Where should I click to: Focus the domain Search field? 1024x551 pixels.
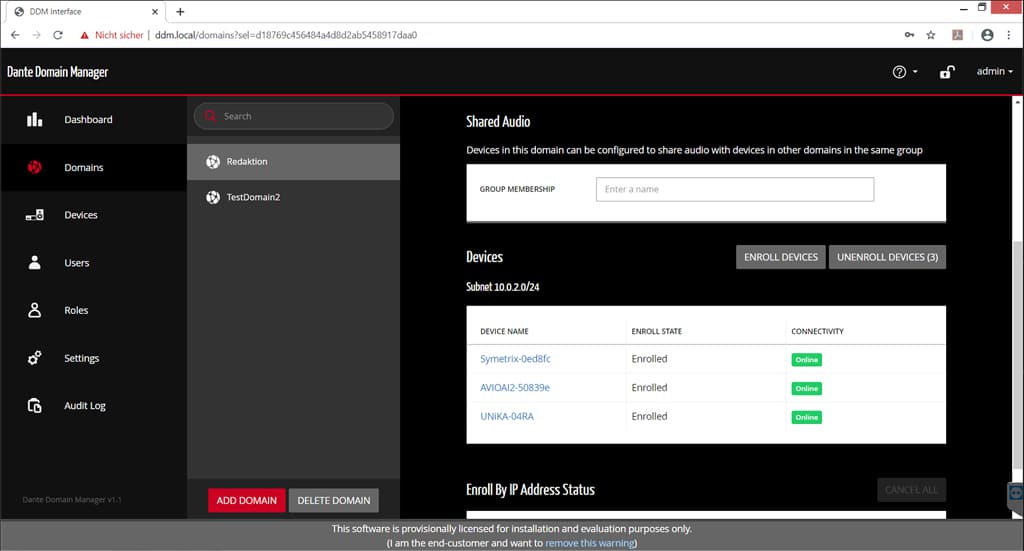tap(294, 116)
